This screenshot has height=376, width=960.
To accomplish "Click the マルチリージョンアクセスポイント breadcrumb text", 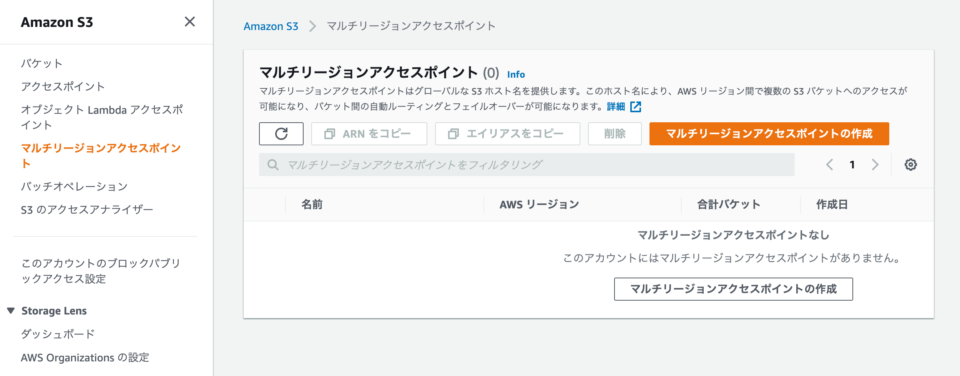I will [411, 26].
